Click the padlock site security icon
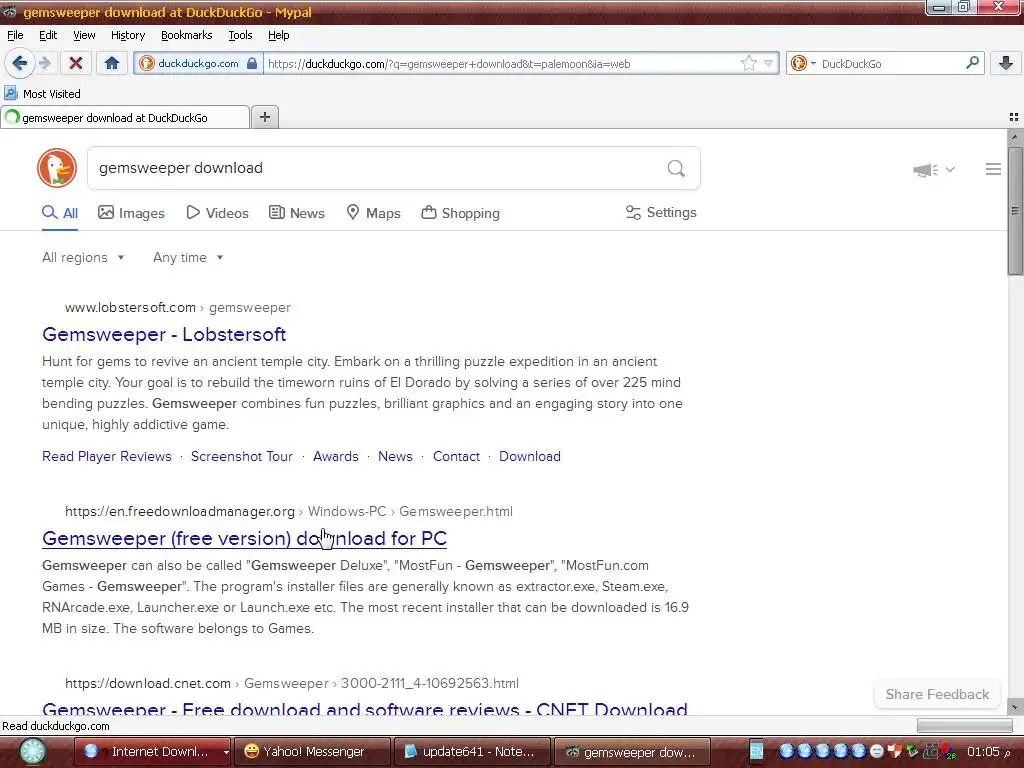The image size is (1024, 768). (x=252, y=63)
